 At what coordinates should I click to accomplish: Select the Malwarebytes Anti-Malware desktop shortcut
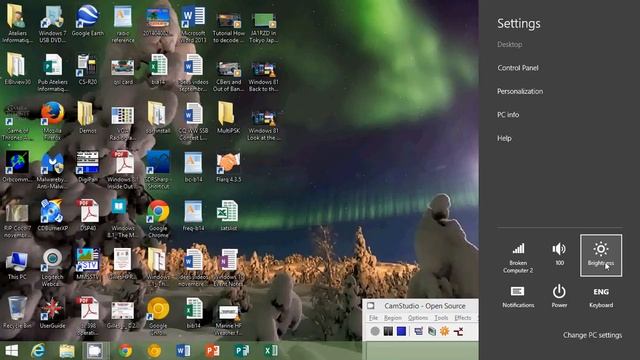pyautogui.click(x=52, y=170)
